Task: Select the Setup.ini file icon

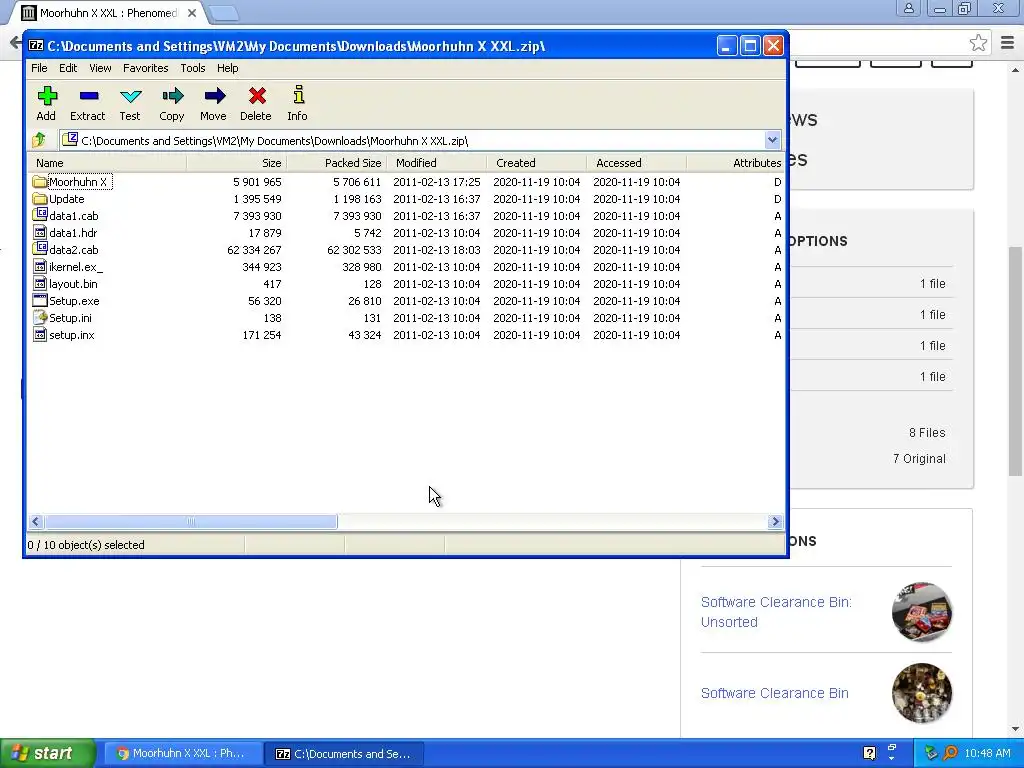Action: 39,317
